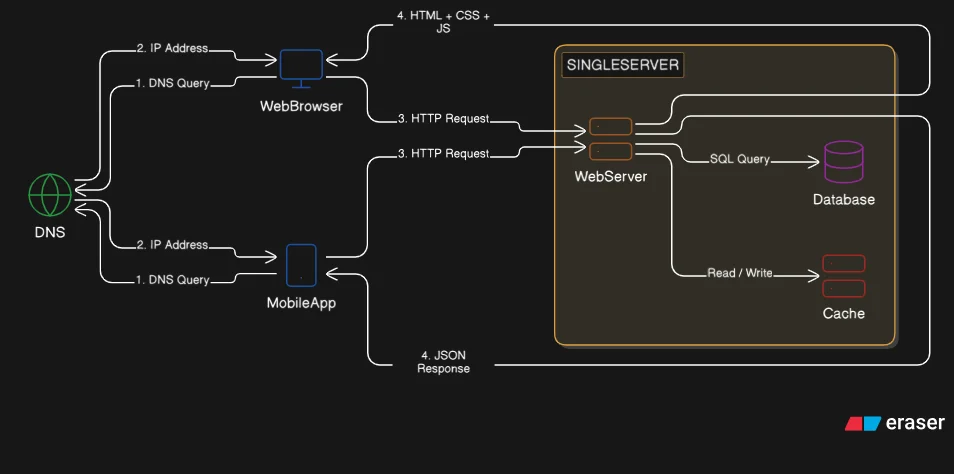Click the orange WebServer rack icon
The width and height of the screenshot is (954, 474).
click(x=610, y=139)
